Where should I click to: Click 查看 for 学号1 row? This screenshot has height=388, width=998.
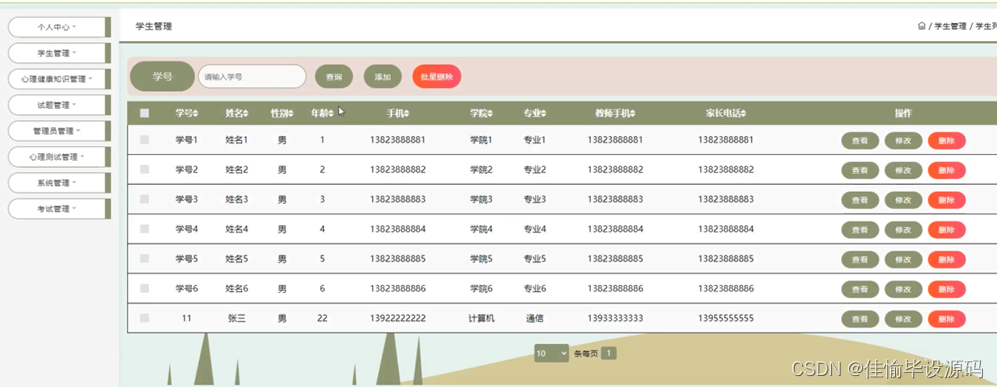pos(860,141)
